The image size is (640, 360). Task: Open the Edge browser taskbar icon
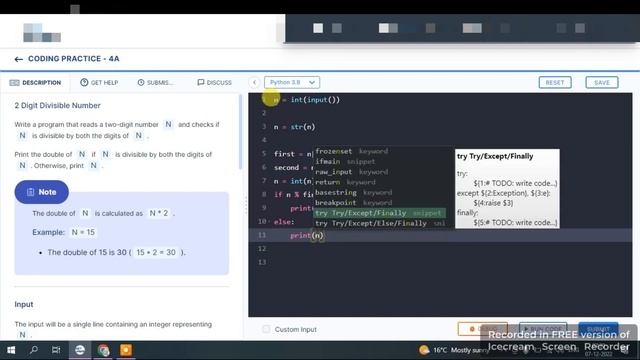(80, 350)
